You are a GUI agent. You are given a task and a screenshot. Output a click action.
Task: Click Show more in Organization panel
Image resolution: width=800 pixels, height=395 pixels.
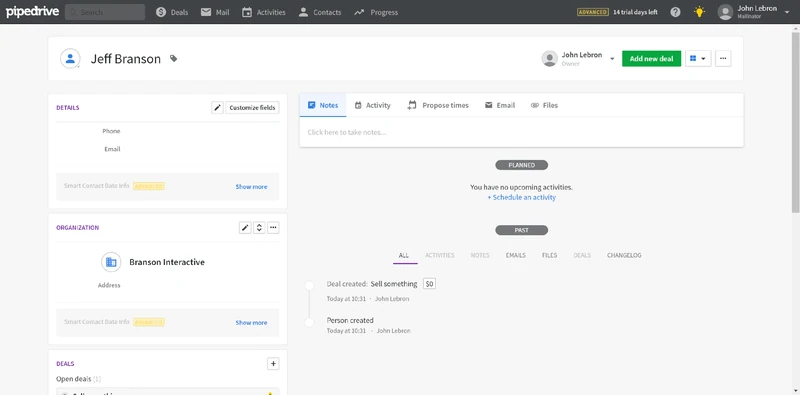click(251, 323)
